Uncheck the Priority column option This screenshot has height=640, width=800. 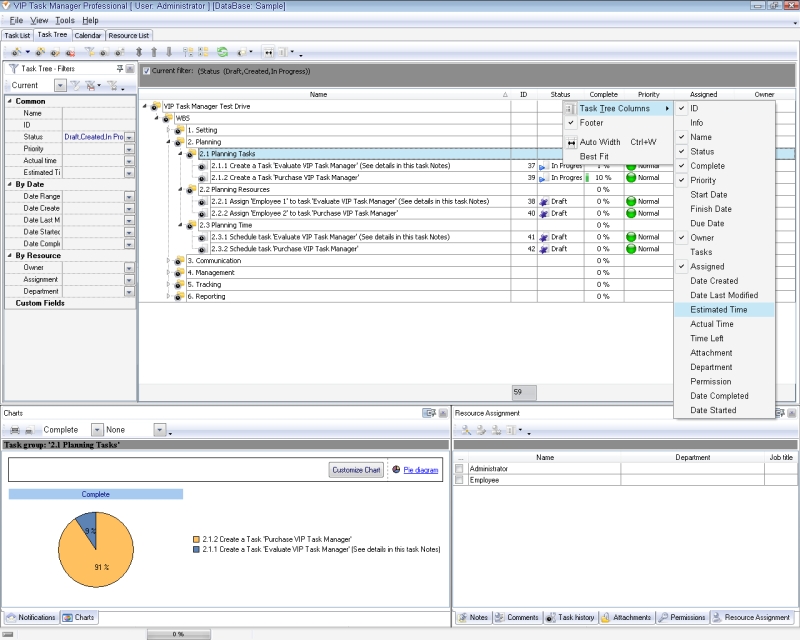coord(724,180)
